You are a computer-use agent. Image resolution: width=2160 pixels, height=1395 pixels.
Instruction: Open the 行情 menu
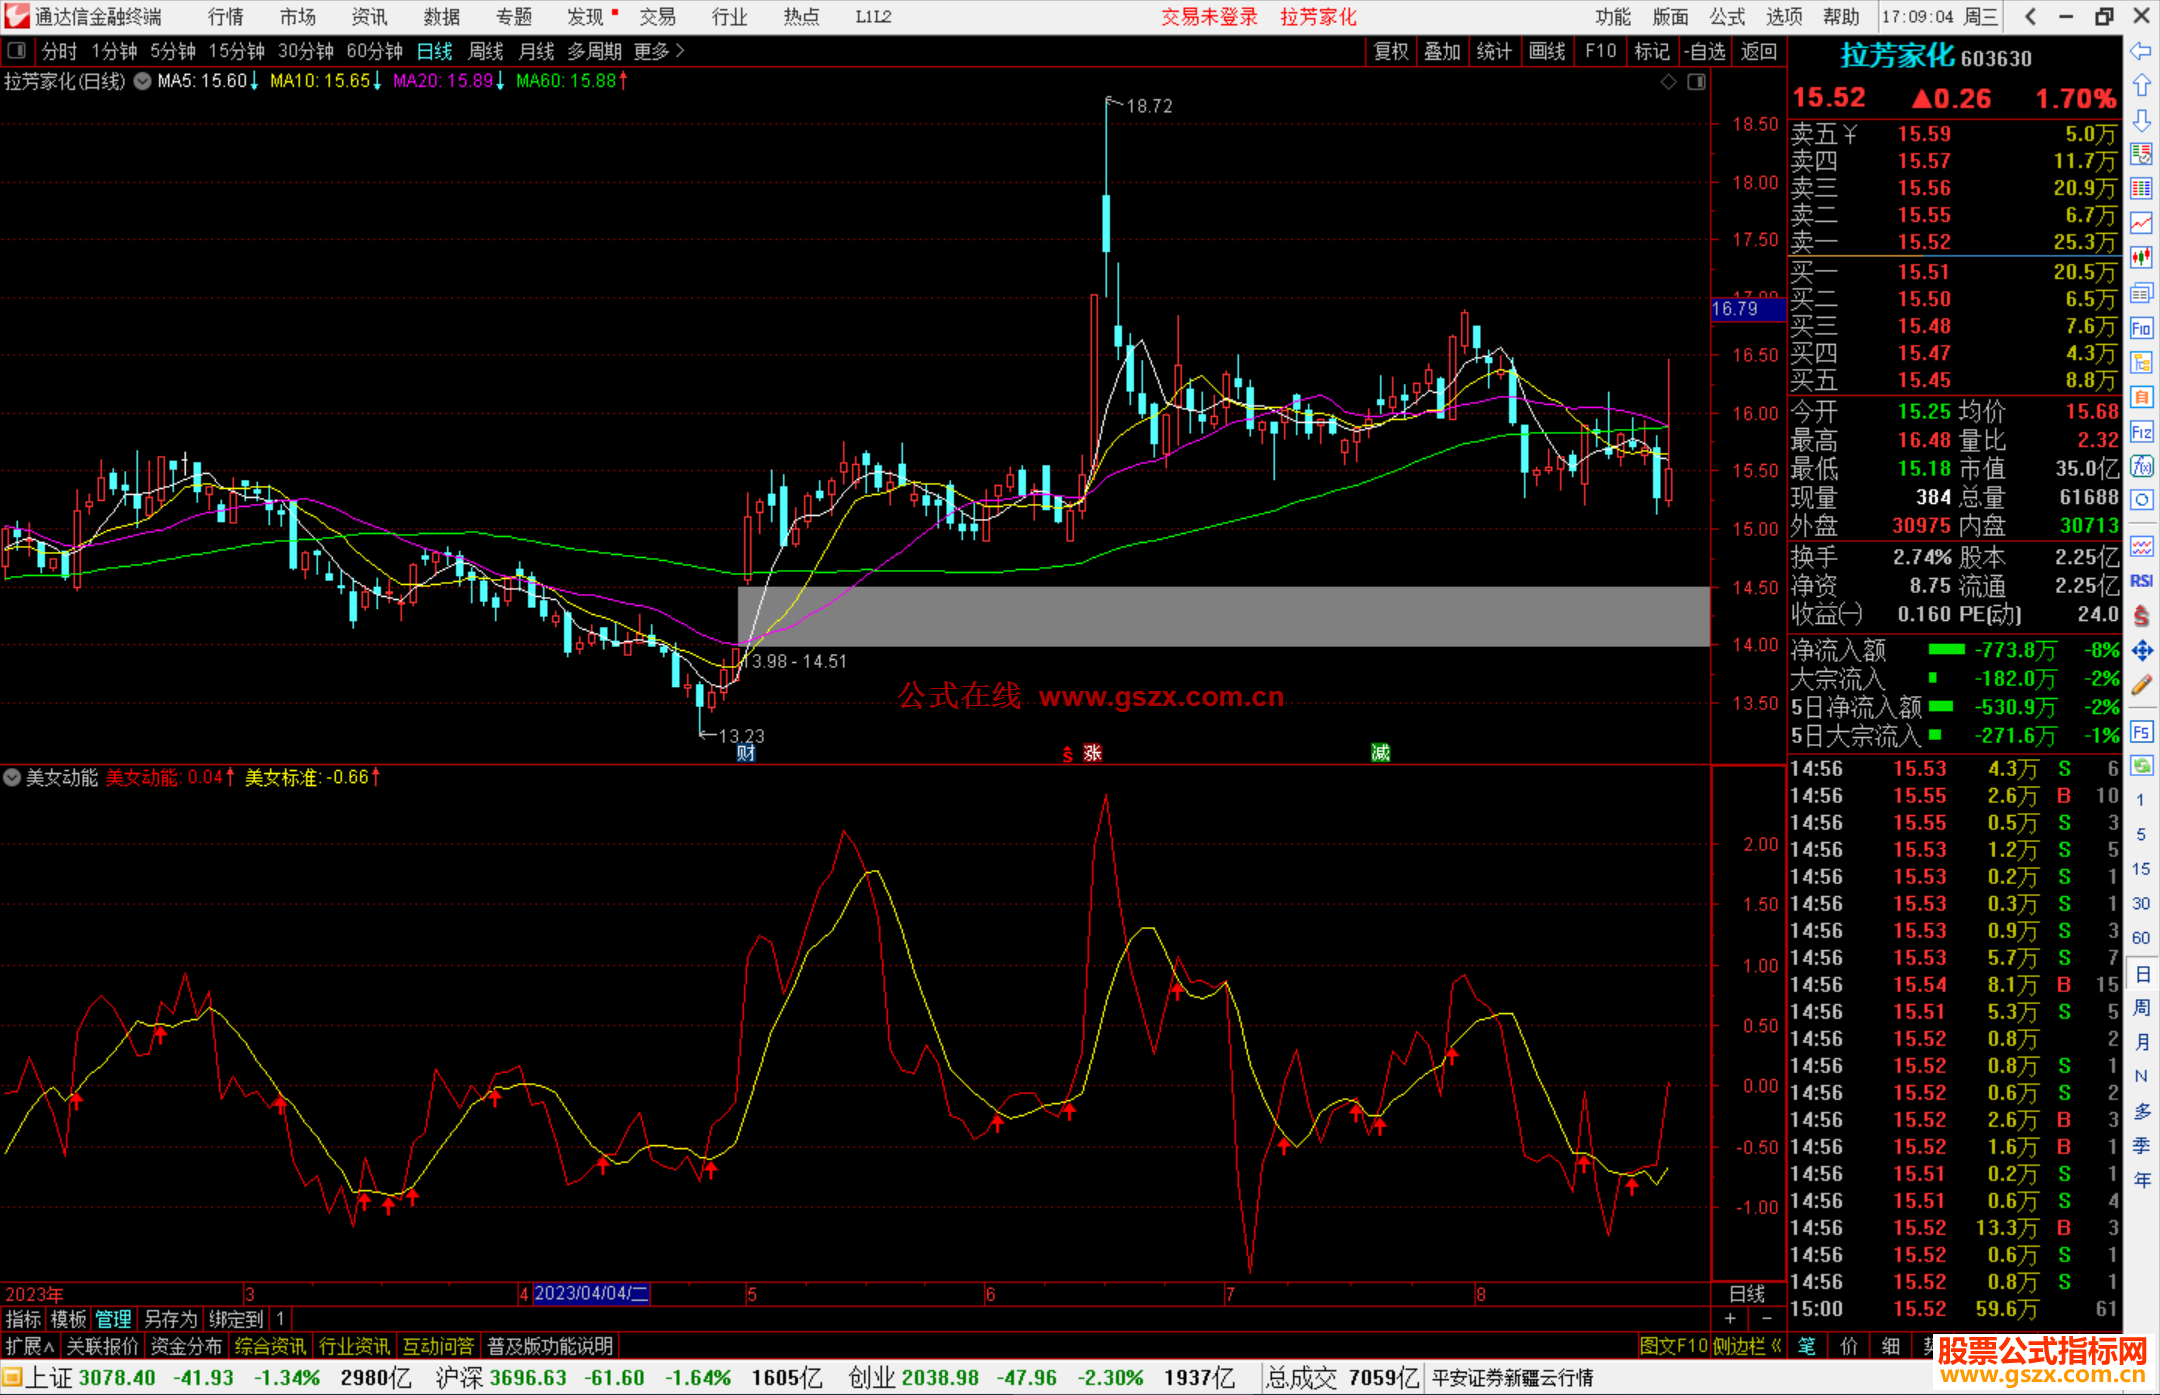click(x=225, y=16)
